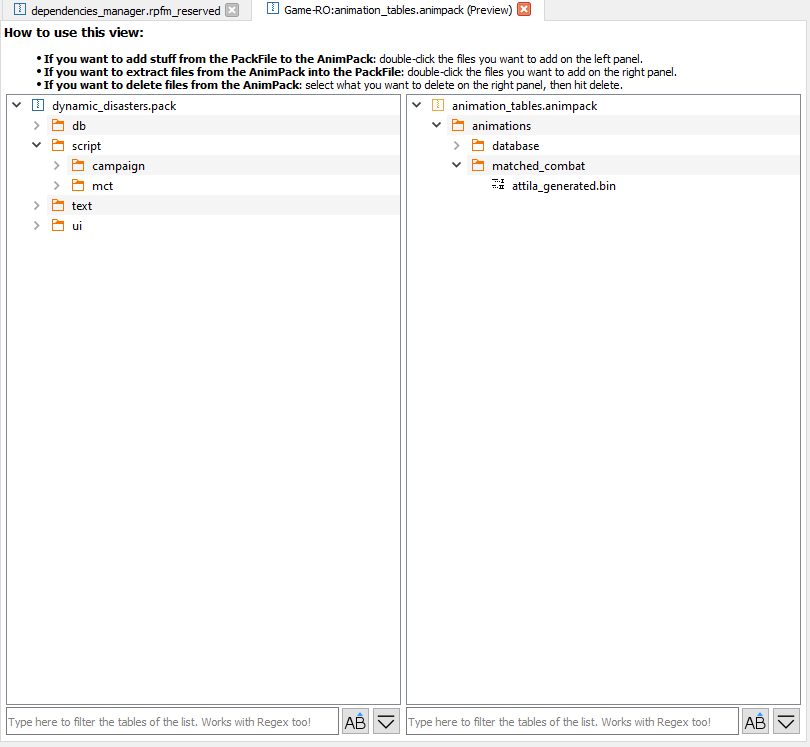Click the left panel filter text field
Screen dimensions: 810x747
tap(172, 721)
